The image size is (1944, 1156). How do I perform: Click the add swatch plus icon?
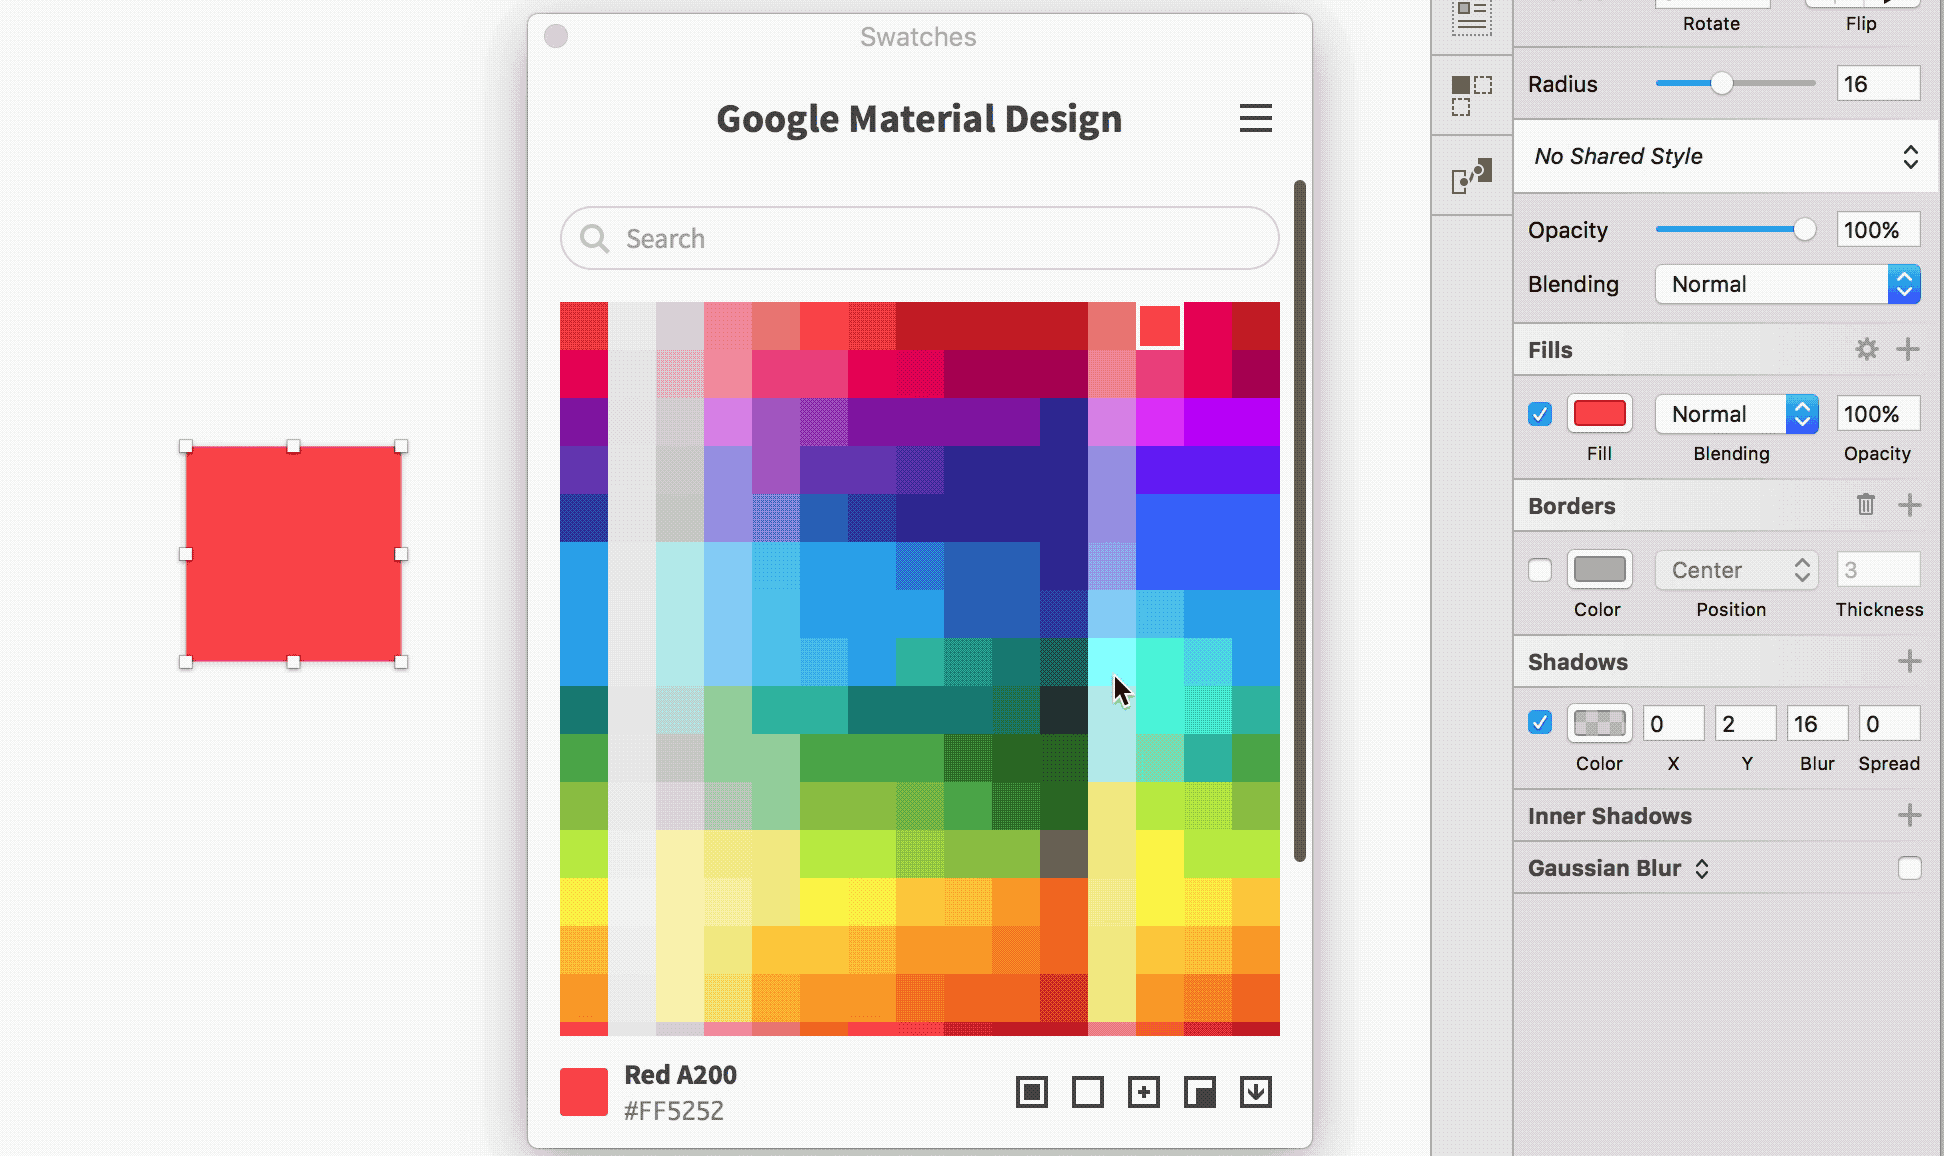click(1144, 1092)
